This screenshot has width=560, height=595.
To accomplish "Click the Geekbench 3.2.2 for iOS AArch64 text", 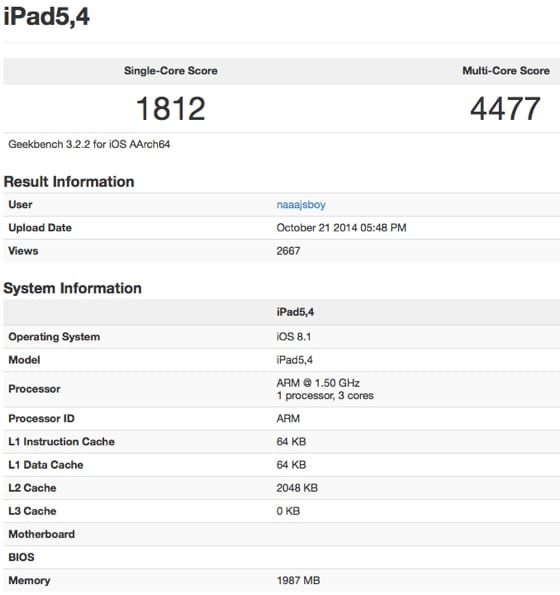I will (x=89, y=144).
